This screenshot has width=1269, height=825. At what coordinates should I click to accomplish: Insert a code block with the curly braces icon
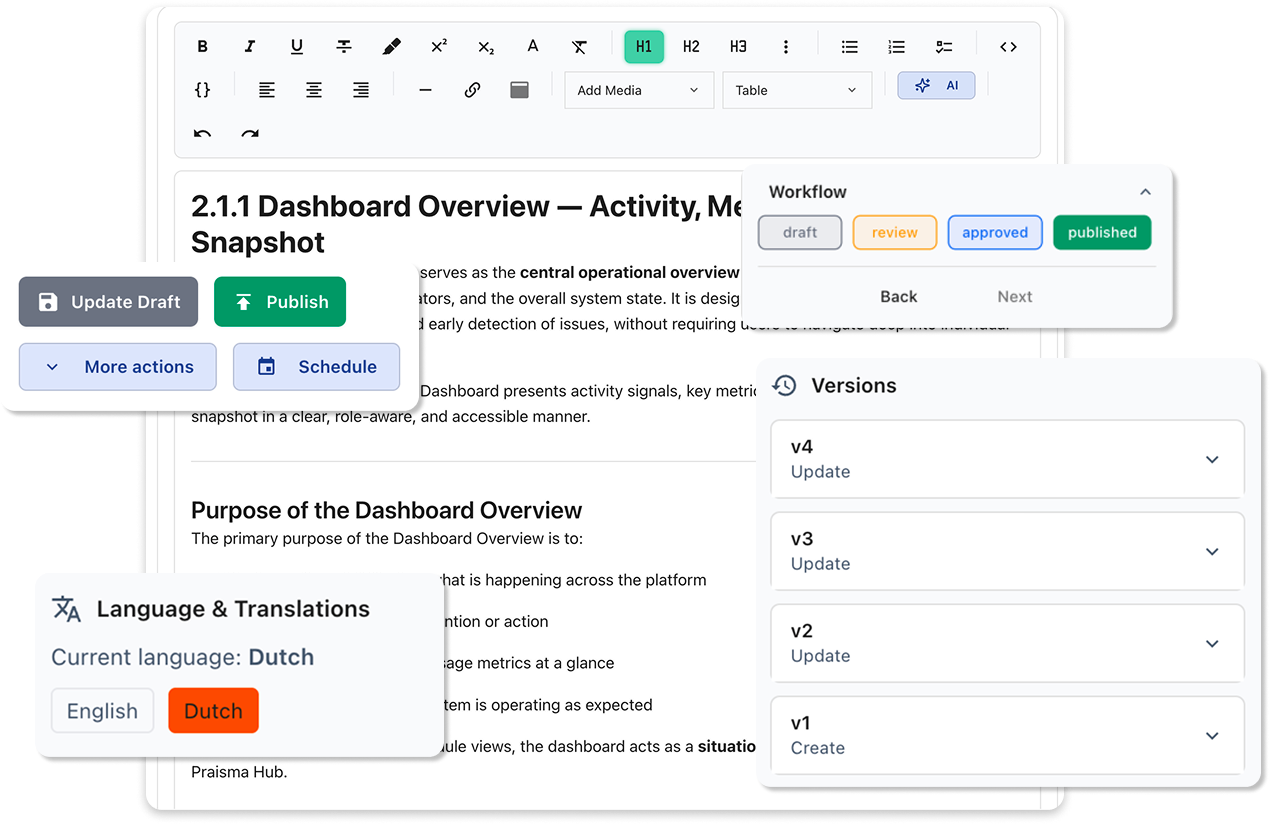click(x=203, y=90)
